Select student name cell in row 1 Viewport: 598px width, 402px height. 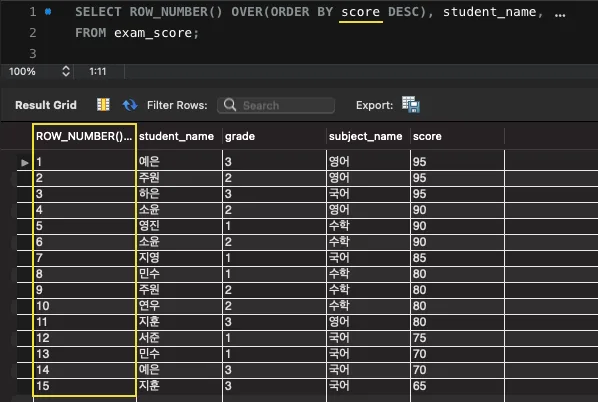[179, 162]
